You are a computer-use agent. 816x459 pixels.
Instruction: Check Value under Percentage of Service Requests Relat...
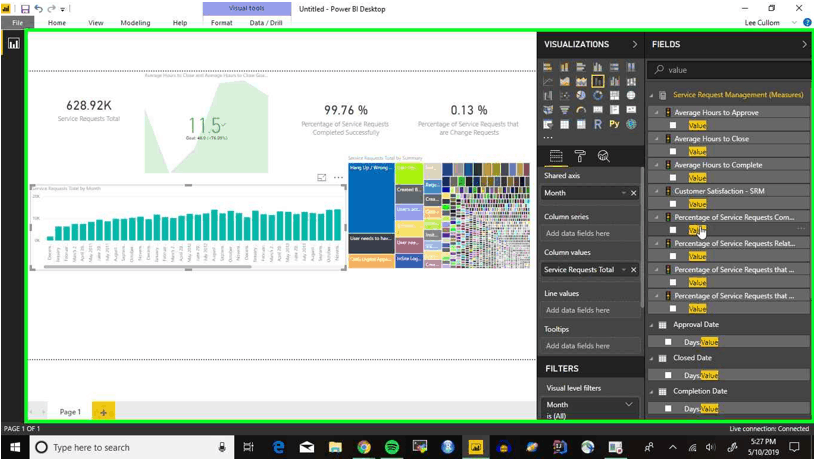(673, 257)
